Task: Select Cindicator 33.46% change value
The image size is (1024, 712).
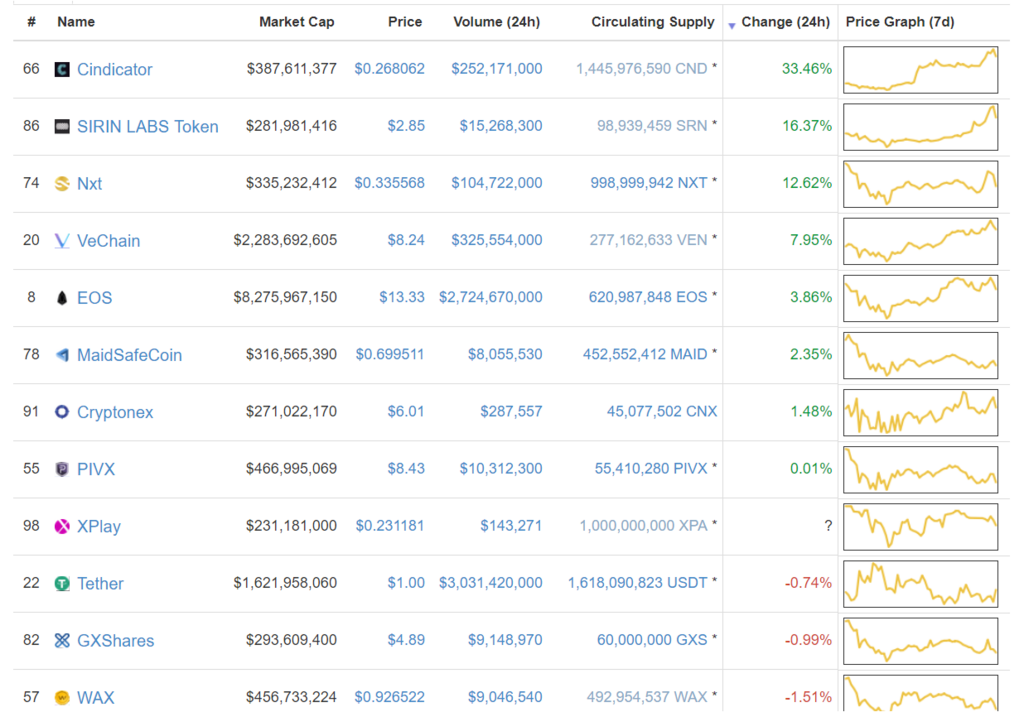Action: click(807, 69)
